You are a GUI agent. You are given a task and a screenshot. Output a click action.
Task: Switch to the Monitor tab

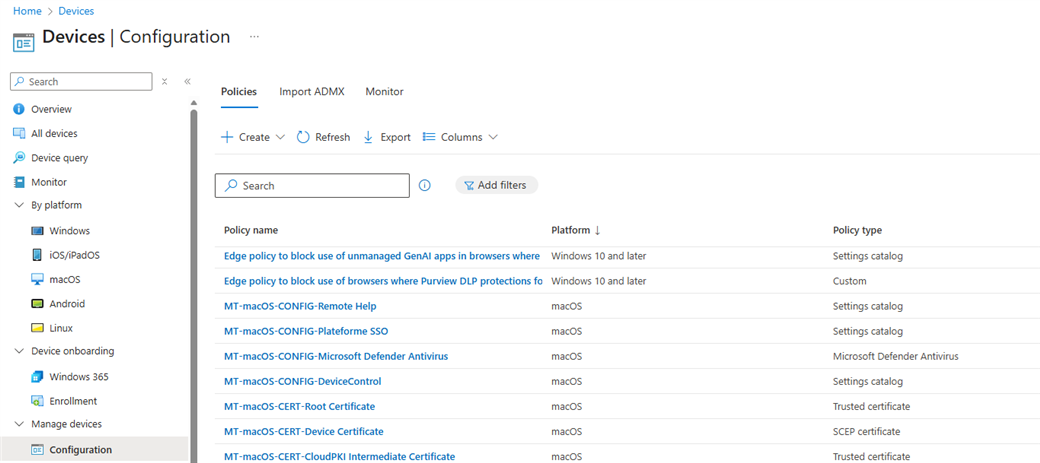pos(384,91)
